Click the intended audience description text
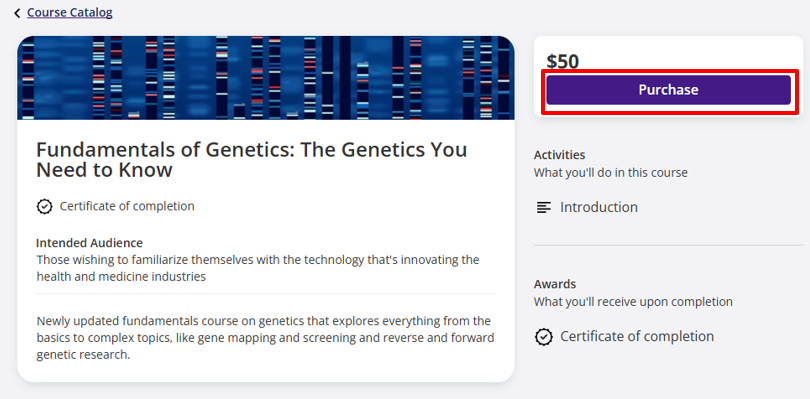This screenshot has height=399, width=810. click(258, 268)
